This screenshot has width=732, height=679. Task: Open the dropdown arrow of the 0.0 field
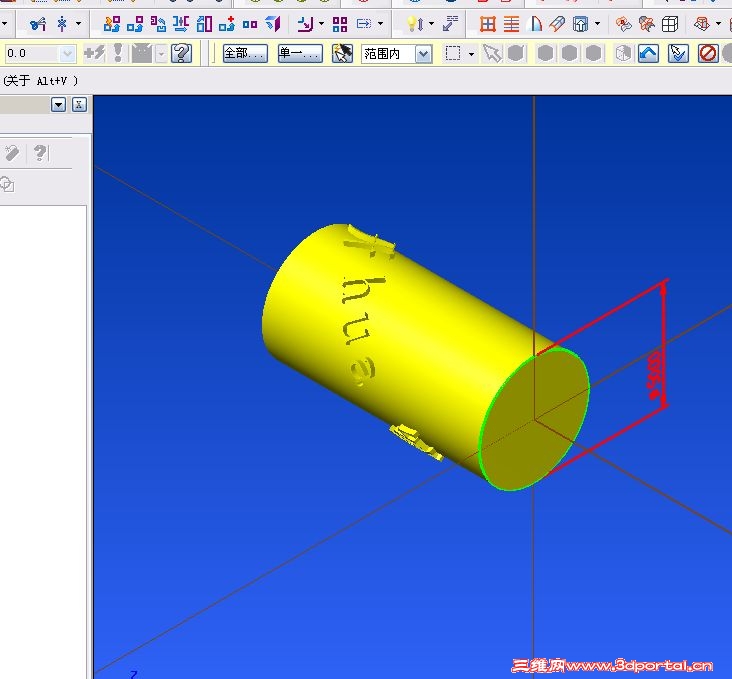click(67, 54)
